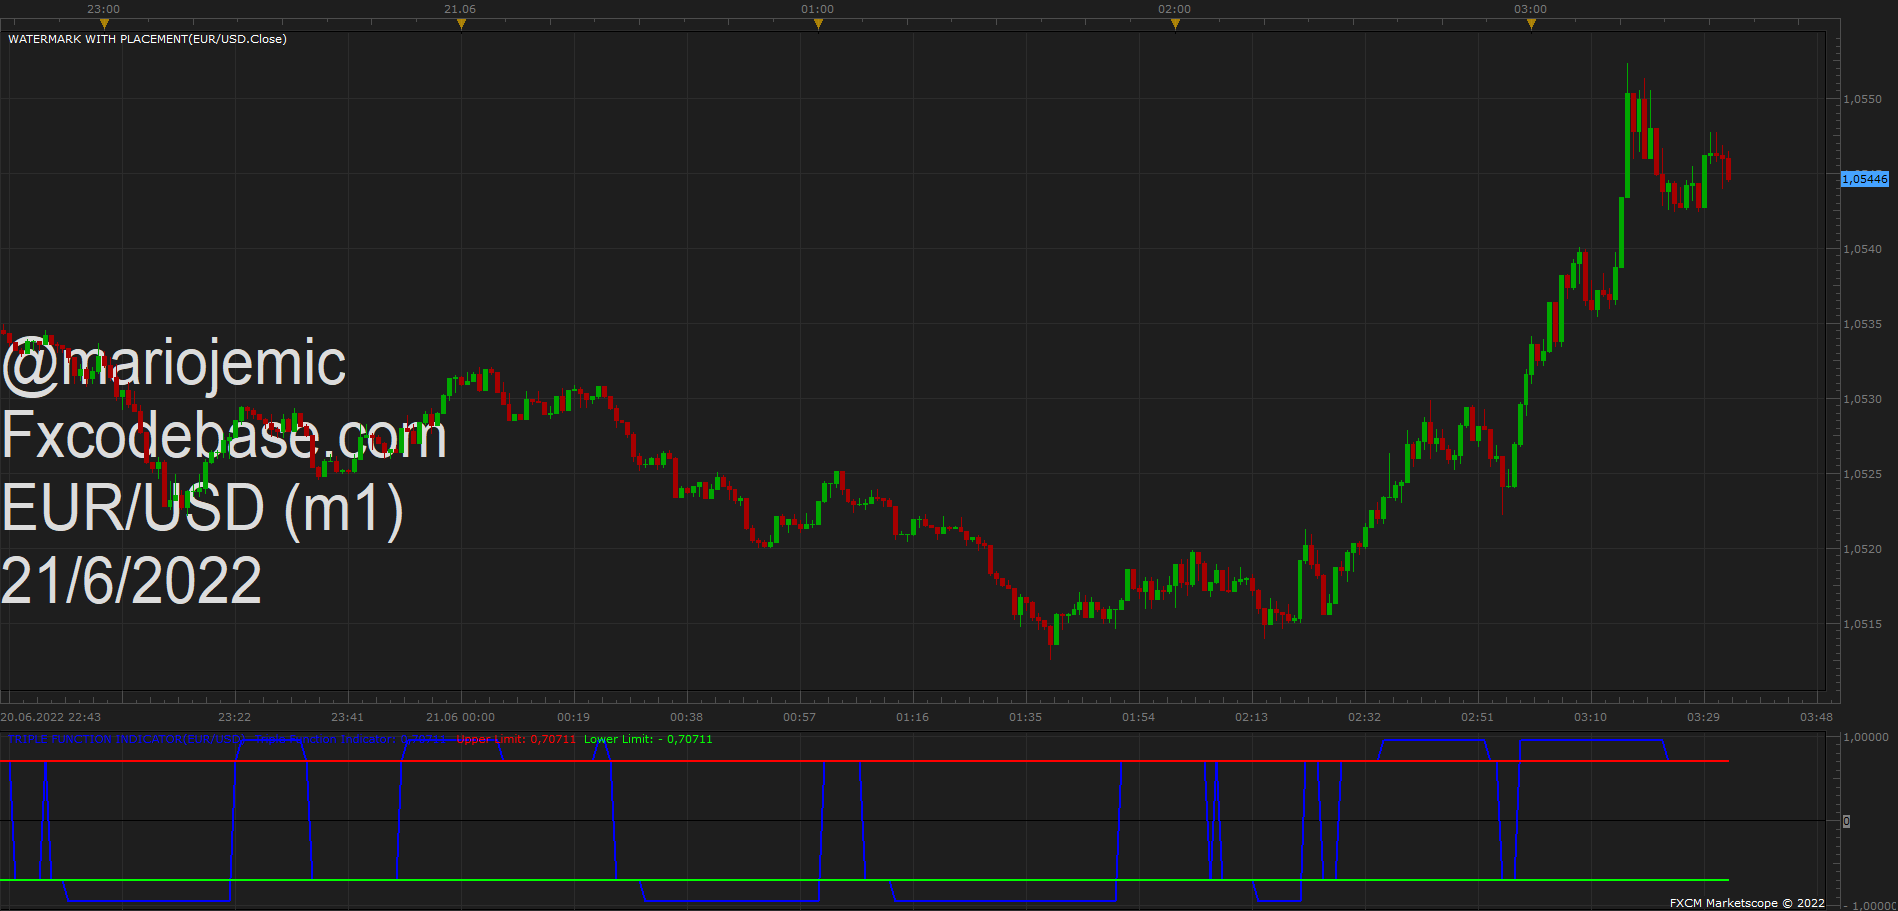Click the 01:00 hour marker triangle

tap(818, 24)
